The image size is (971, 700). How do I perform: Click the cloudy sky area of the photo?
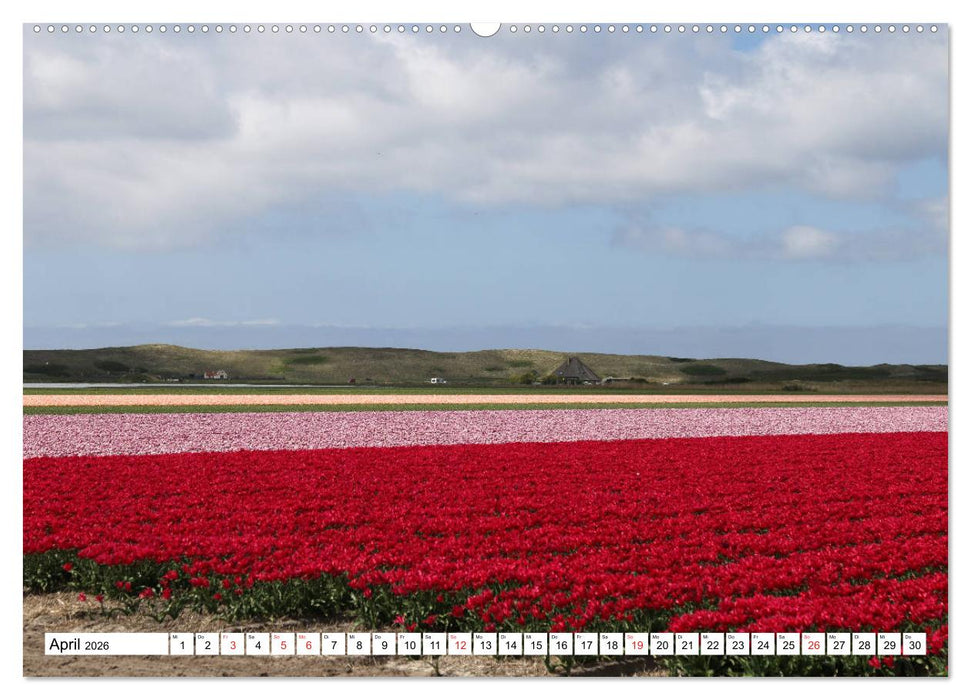tap(480, 150)
